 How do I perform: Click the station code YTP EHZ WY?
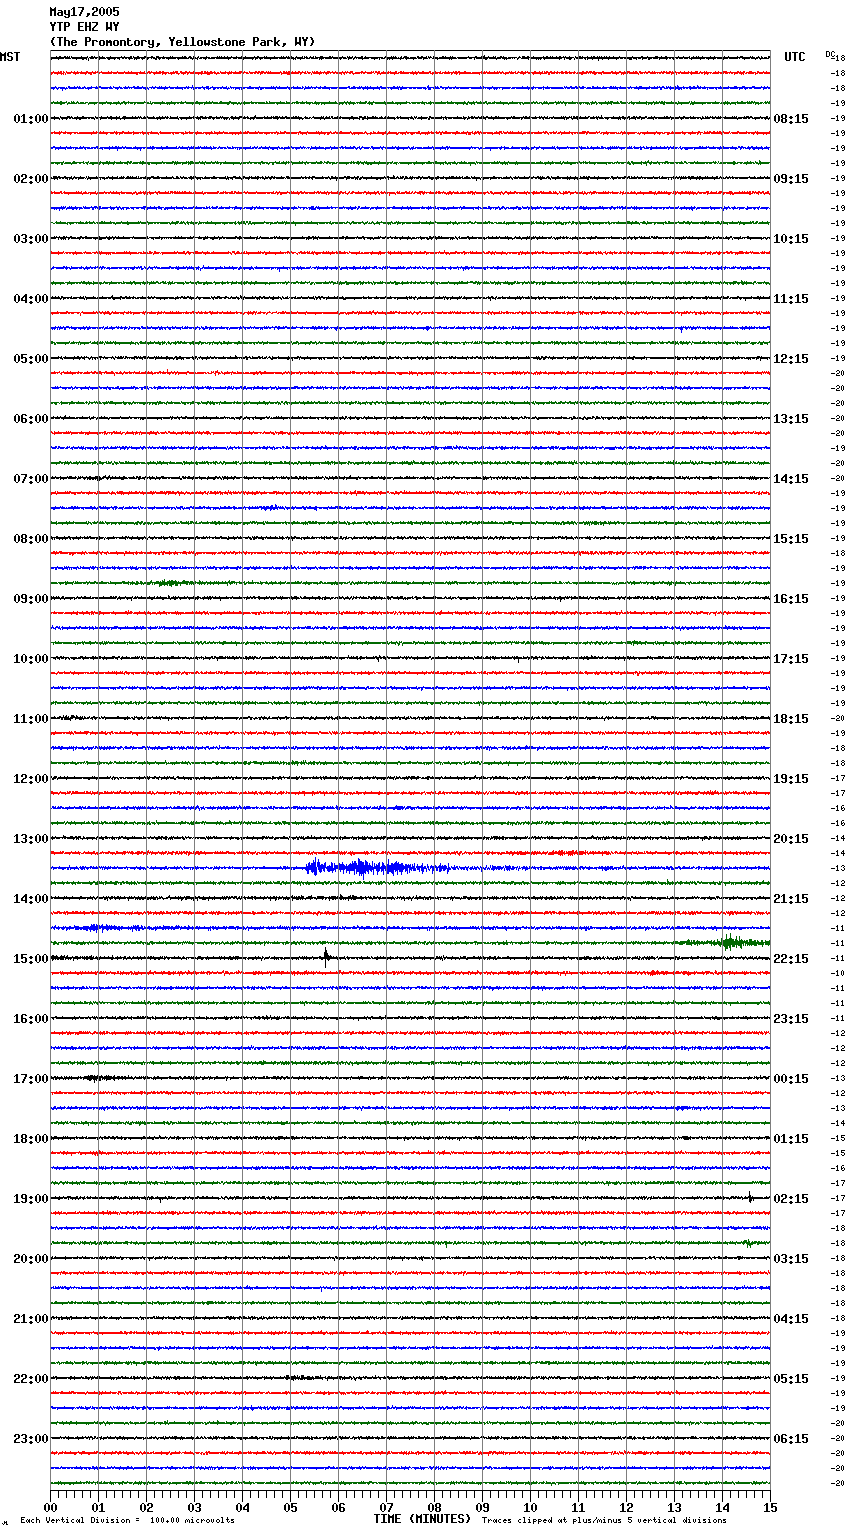[x=84, y=27]
